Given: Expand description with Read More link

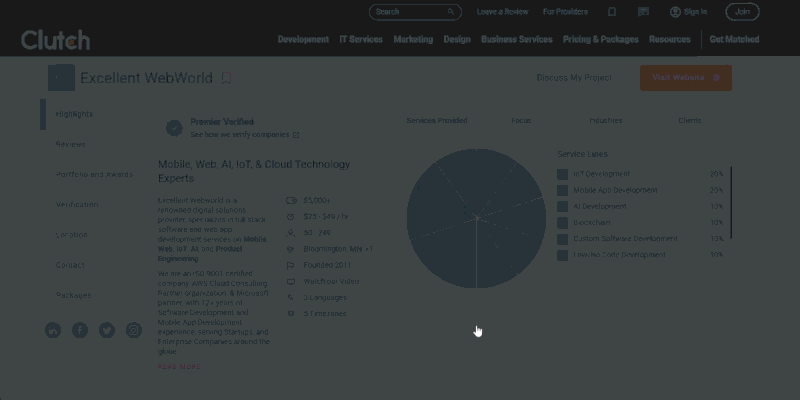Looking at the screenshot, I should [x=179, y=366].
